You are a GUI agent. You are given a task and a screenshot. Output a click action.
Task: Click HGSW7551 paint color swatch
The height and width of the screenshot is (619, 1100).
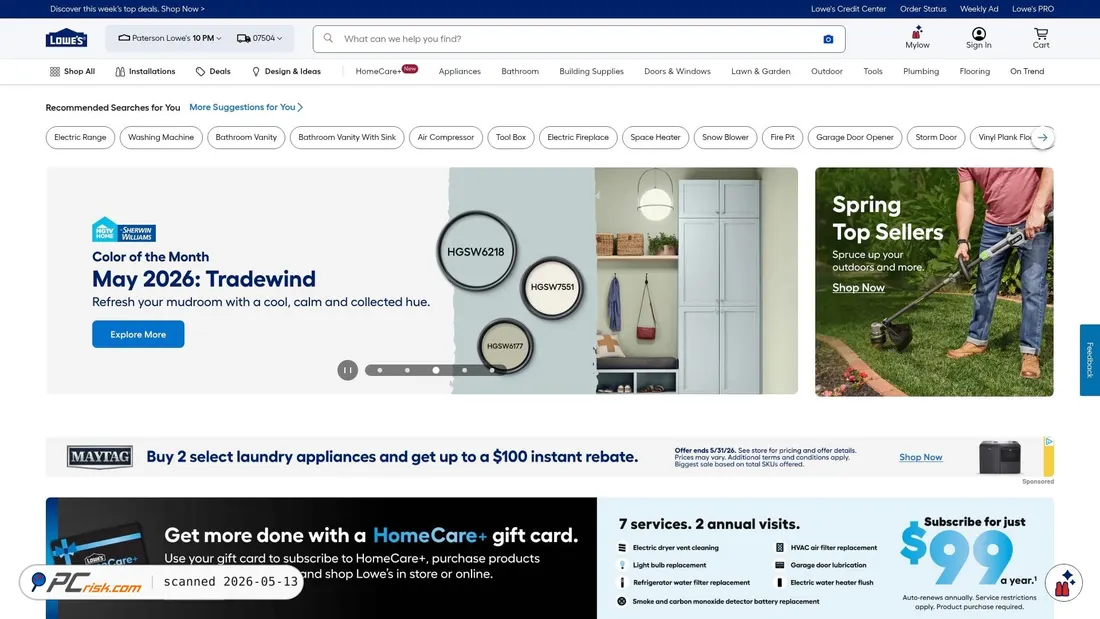click(x=552, y=287)
